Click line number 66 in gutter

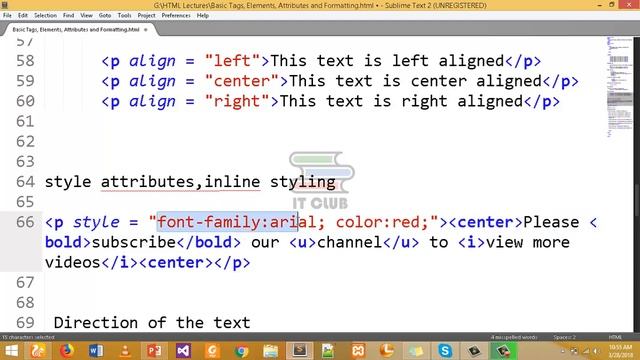(25, 222)
